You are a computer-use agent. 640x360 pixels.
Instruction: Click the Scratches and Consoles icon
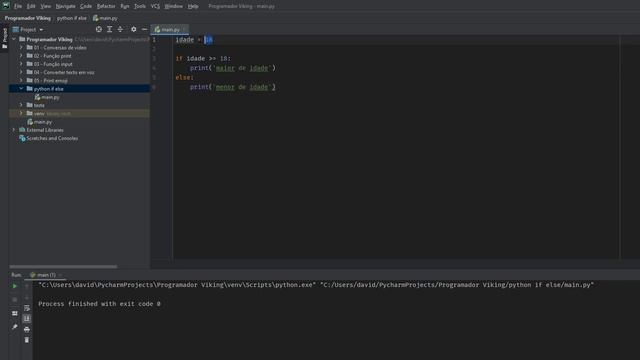click(22, 138)
